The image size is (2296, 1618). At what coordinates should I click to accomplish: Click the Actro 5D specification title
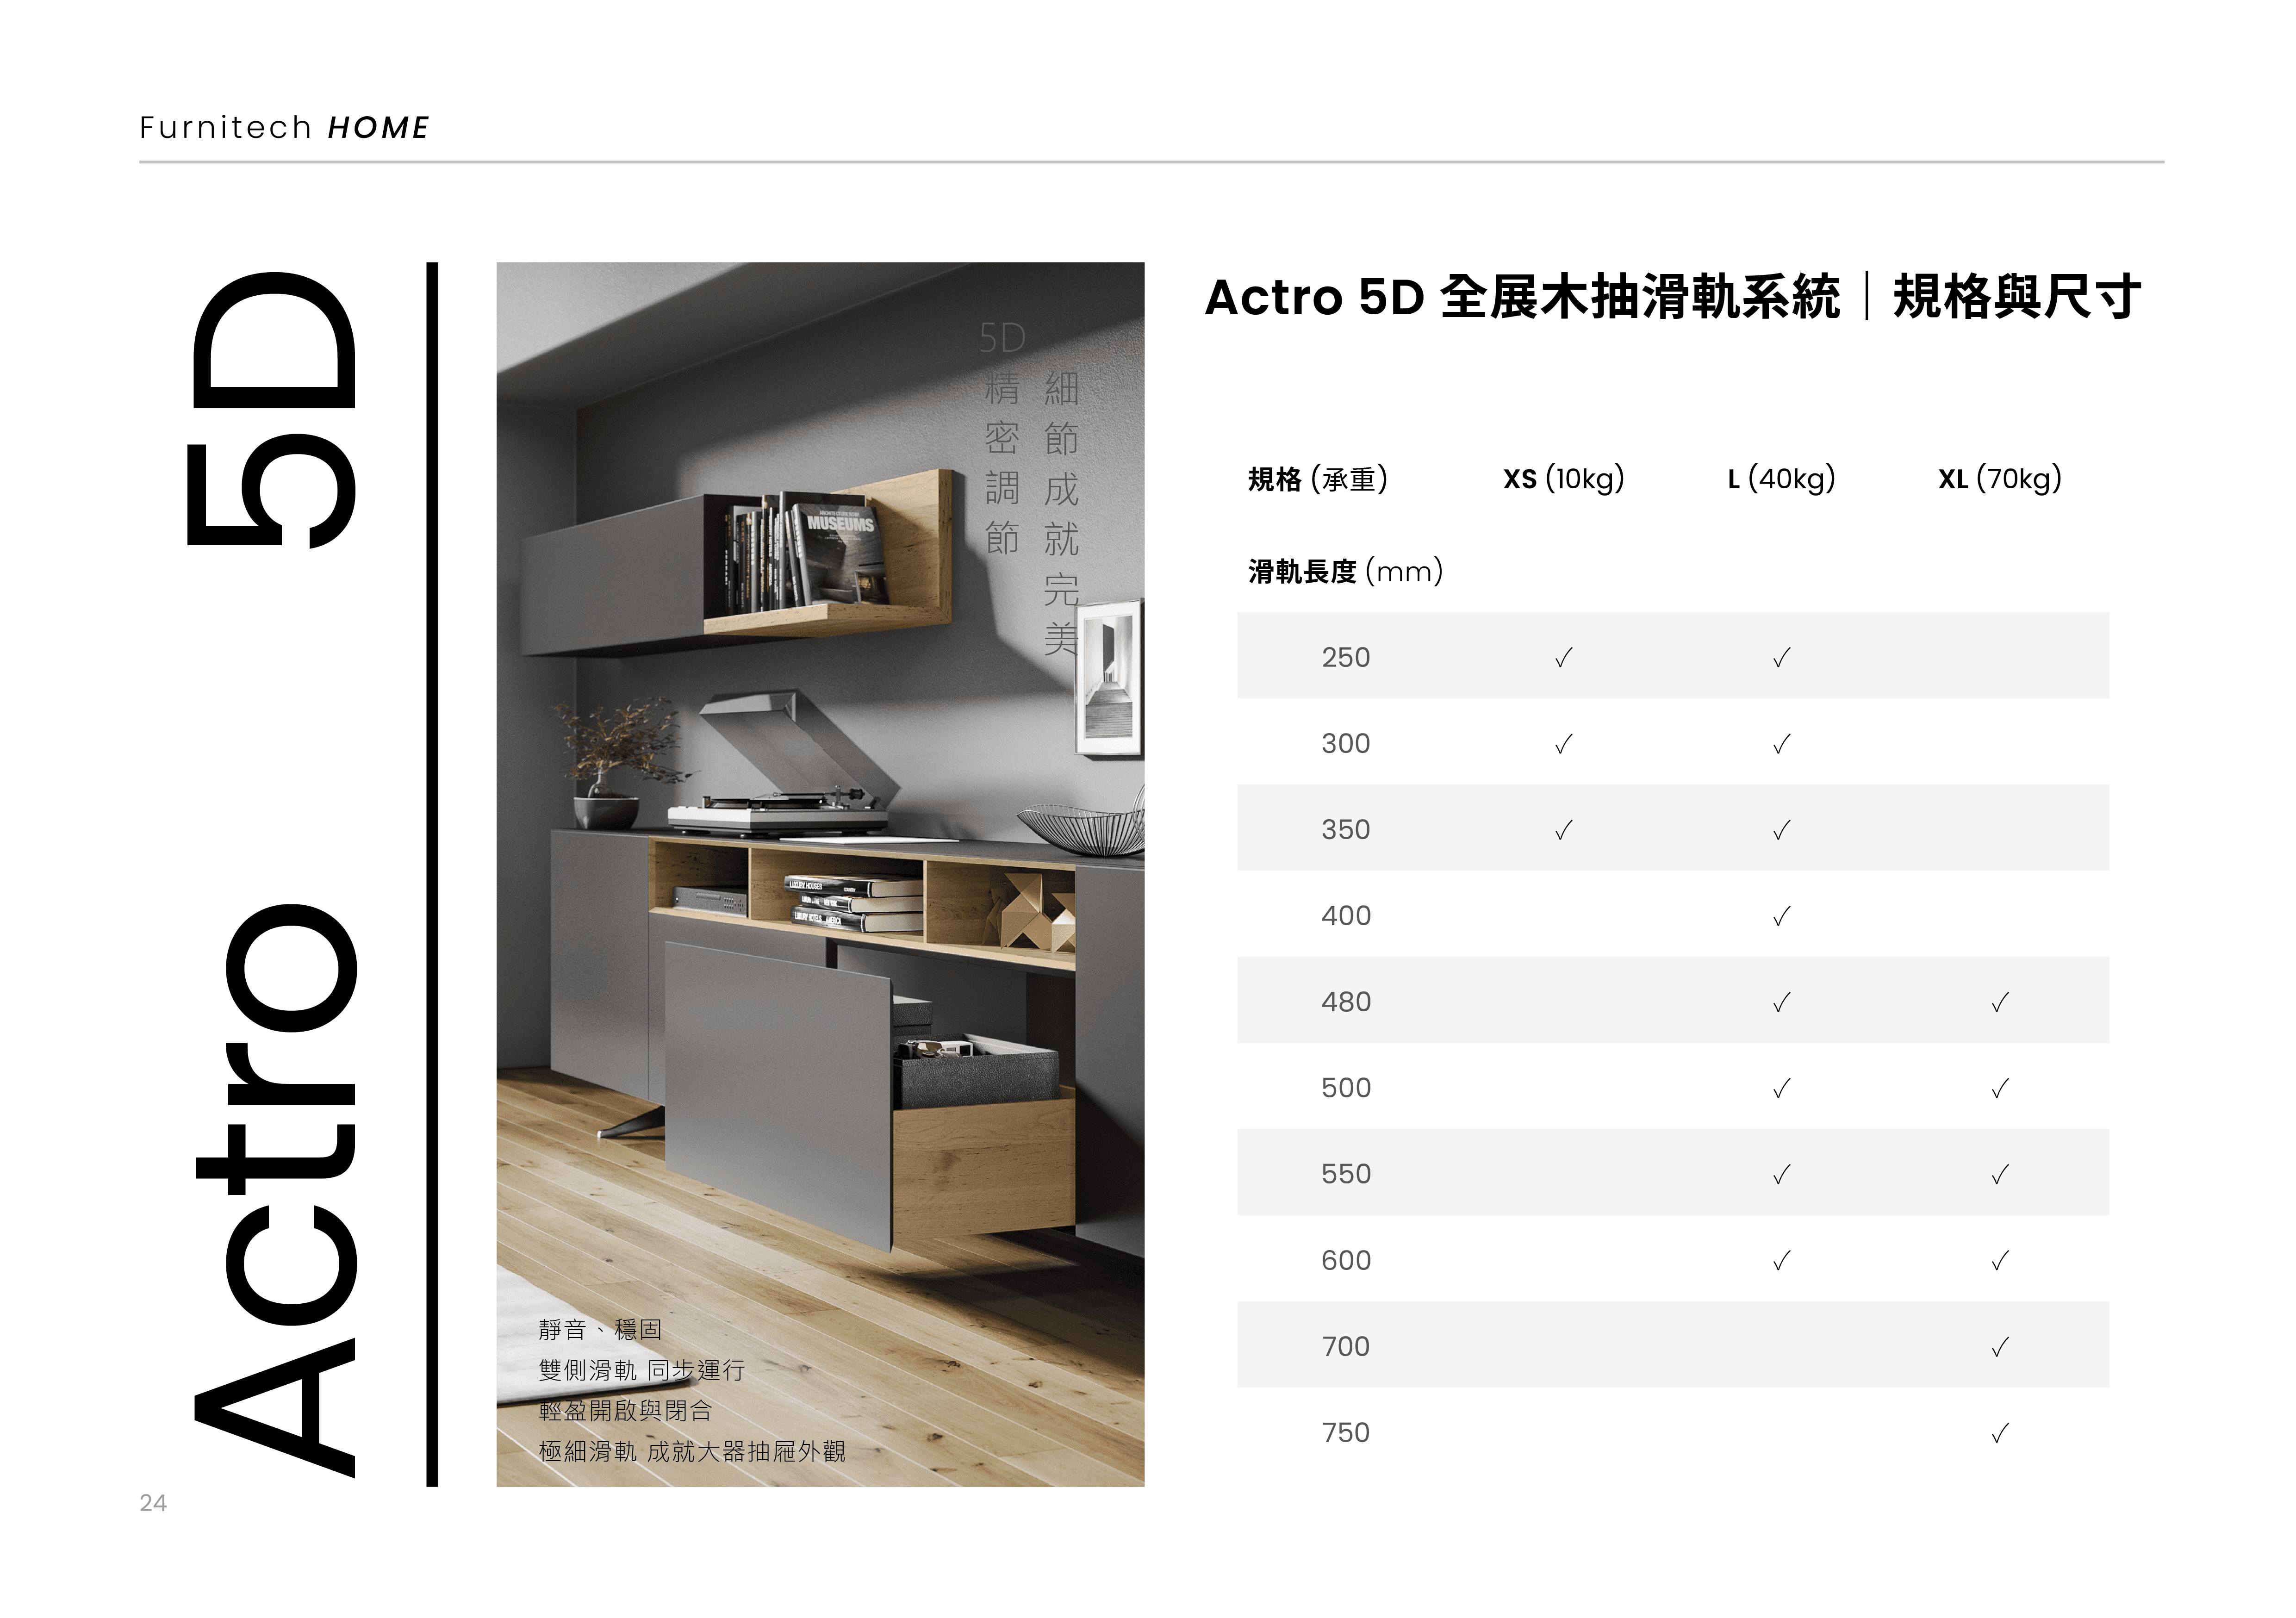point(1672,297)
